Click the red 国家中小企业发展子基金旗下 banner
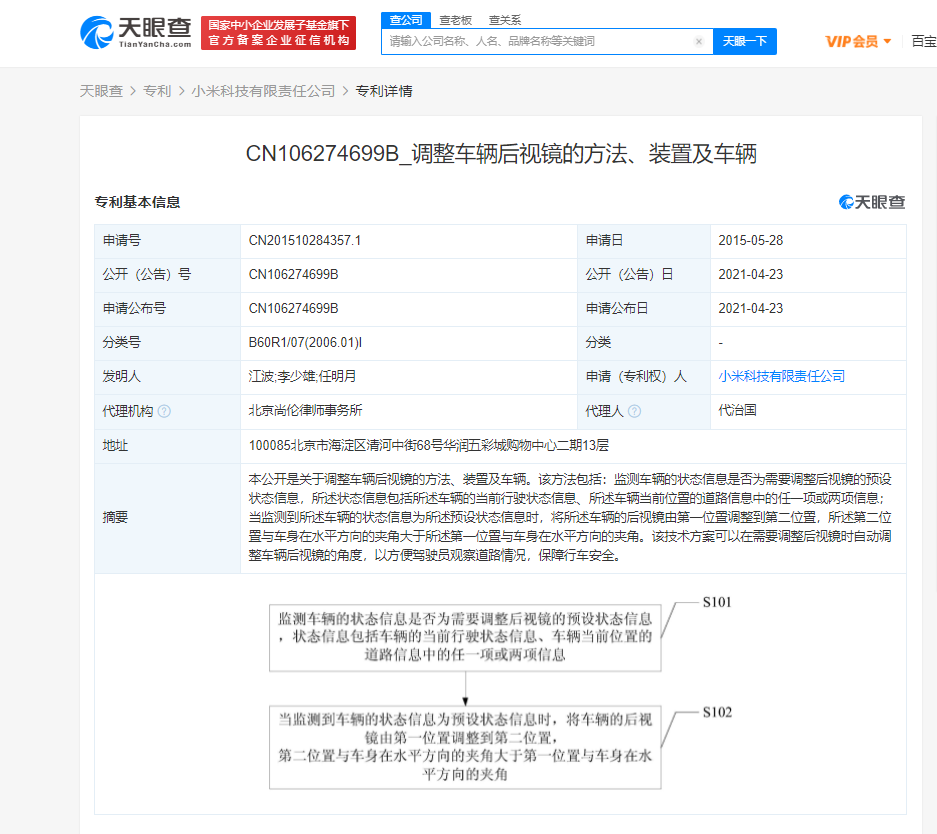 (278, 33)
